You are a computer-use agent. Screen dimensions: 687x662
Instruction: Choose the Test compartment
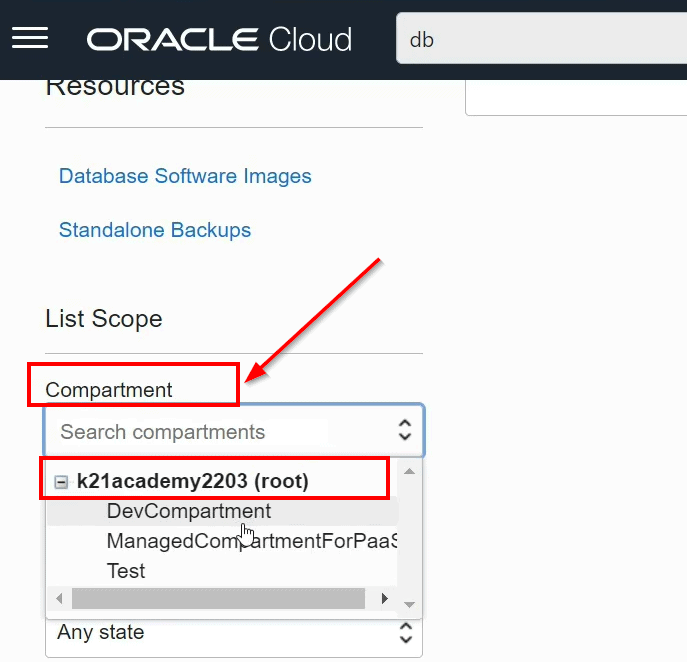(x=126, y=571)
